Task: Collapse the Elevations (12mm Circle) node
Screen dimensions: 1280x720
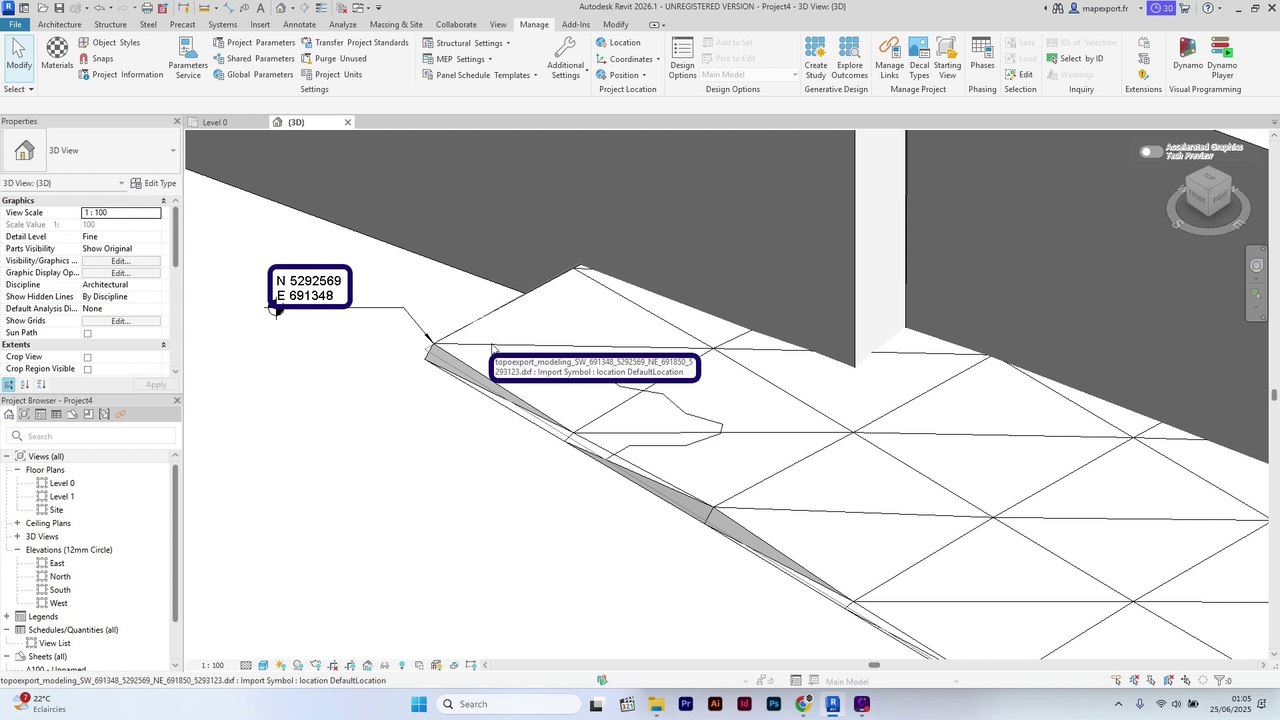Action: pyautogui.click(x=17, y=550)
